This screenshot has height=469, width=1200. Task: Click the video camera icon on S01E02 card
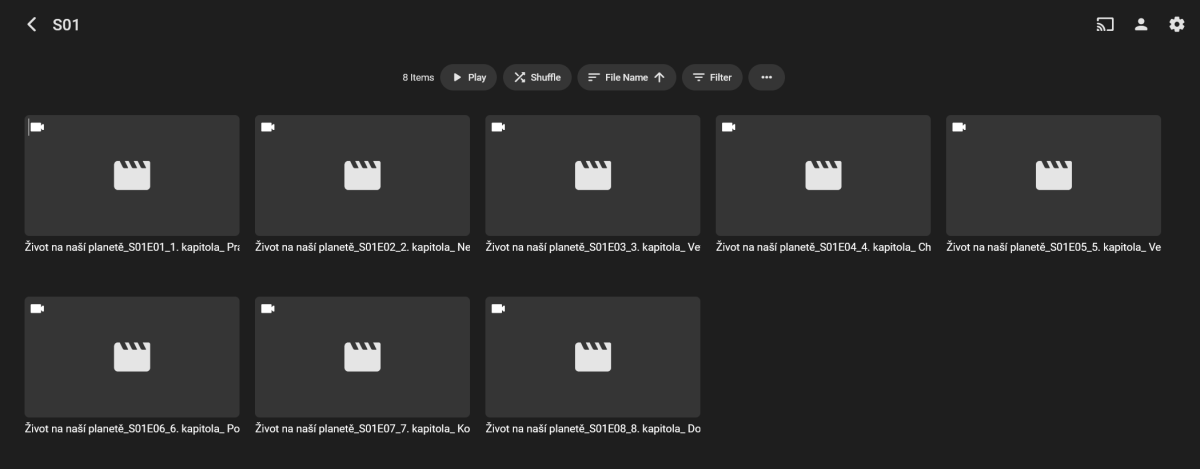click(x=267, y=127)
